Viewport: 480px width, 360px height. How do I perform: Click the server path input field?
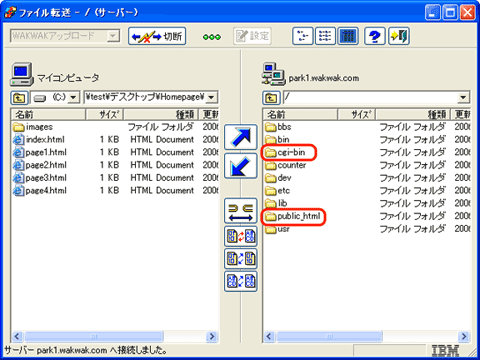coord(370,98)
